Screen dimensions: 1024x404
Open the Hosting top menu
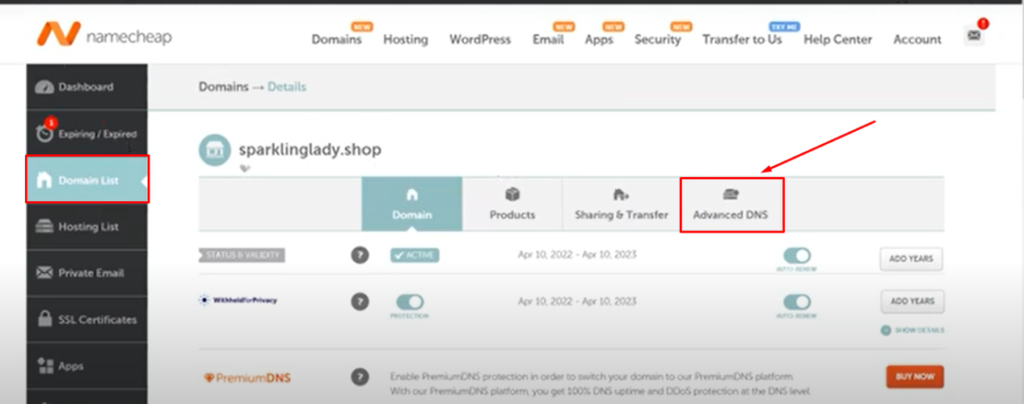(406, 39)
